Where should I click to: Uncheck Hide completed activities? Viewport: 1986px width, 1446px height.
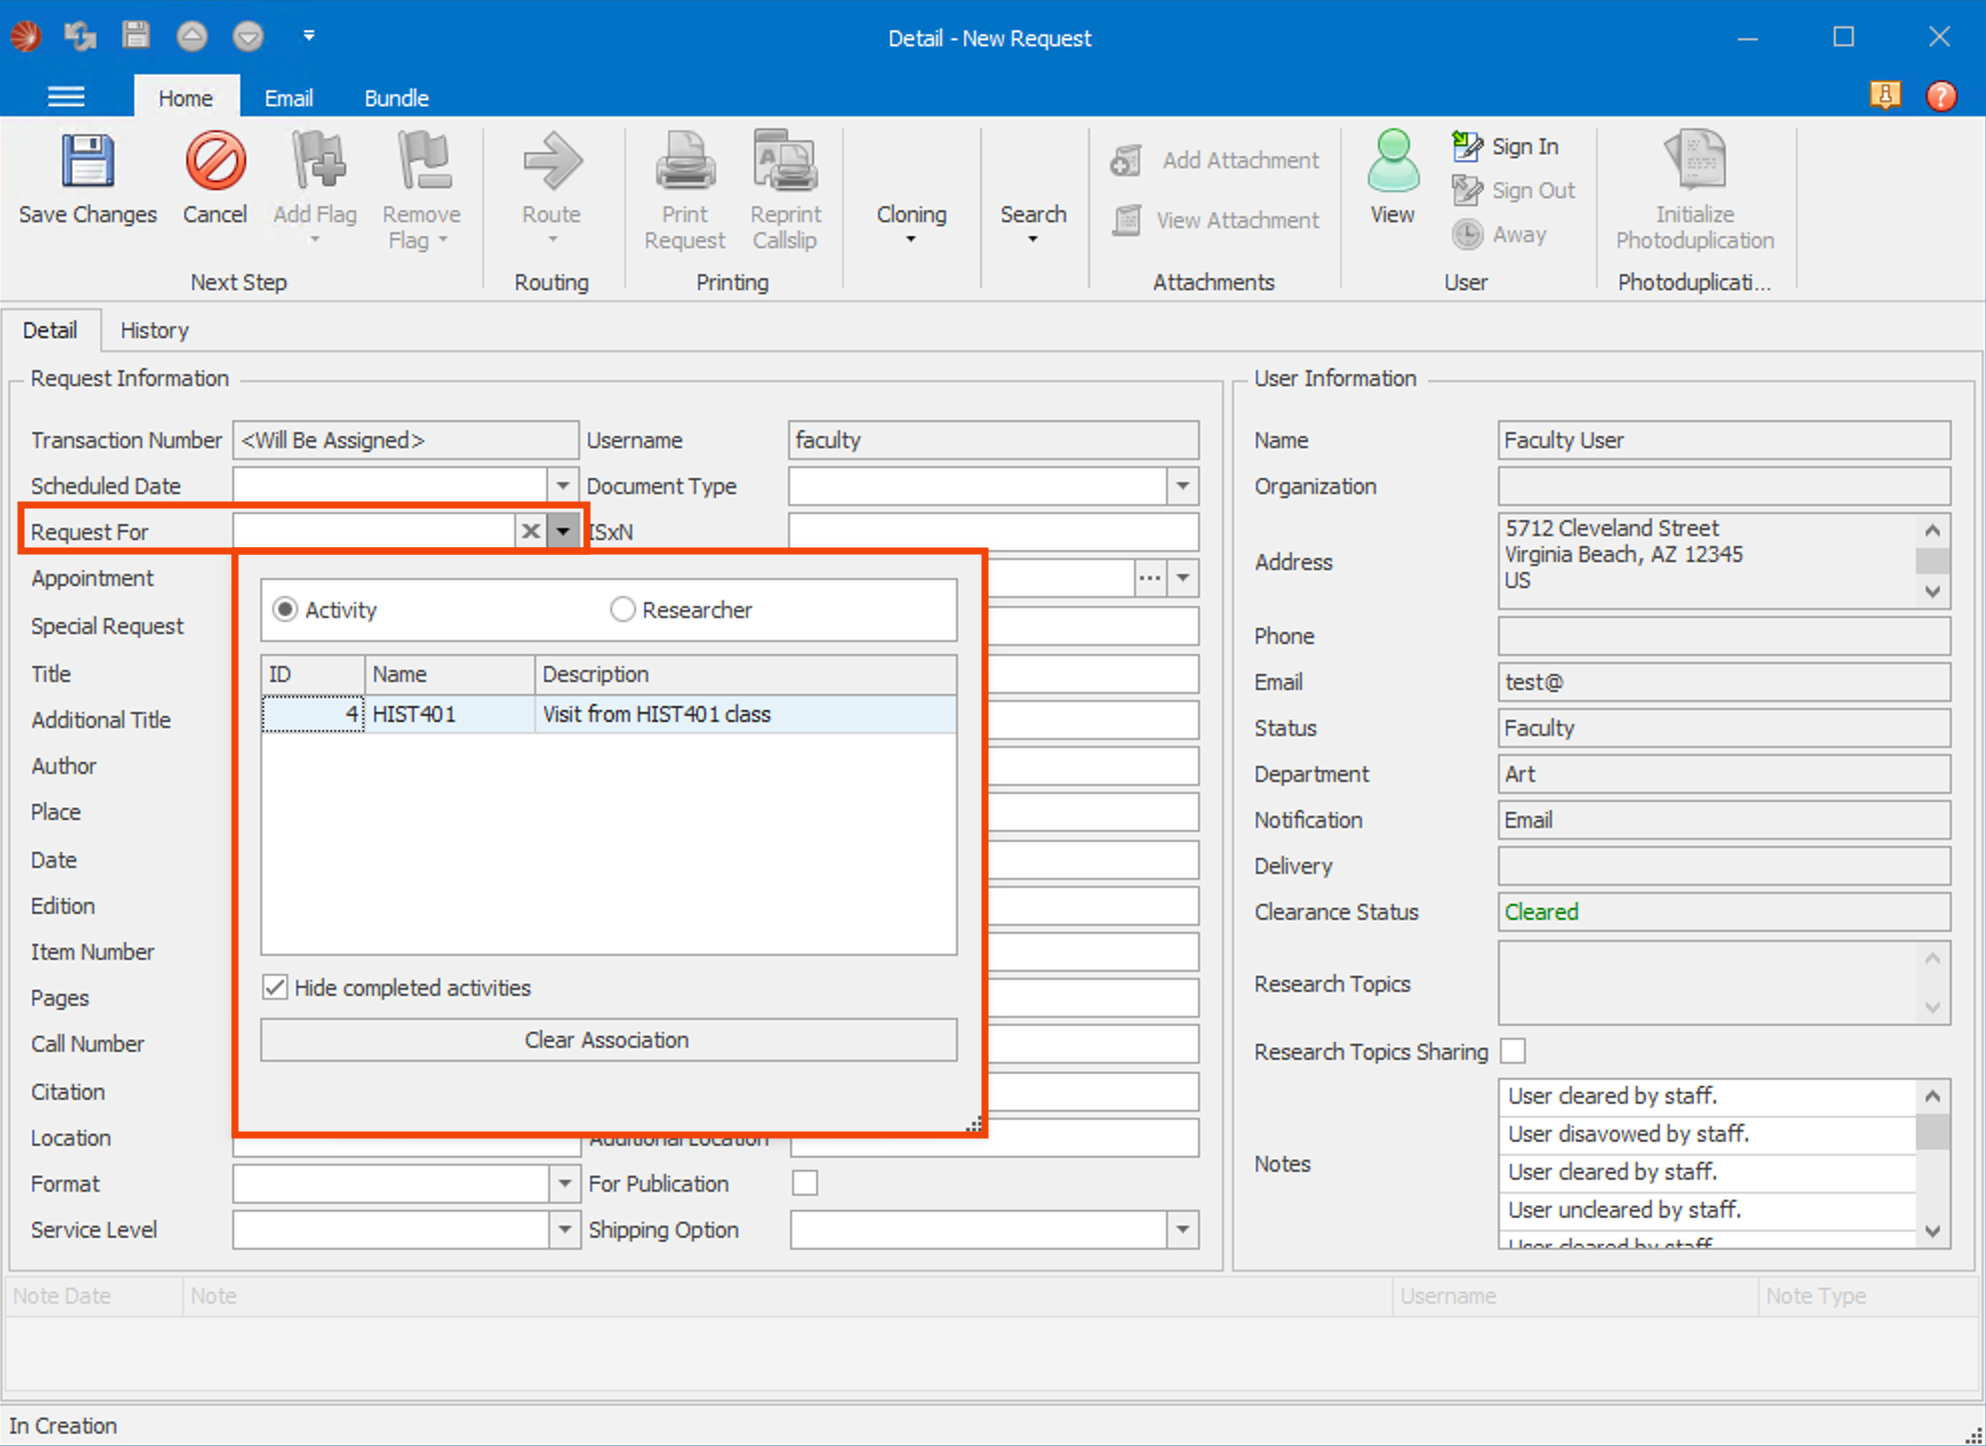pos(275,988)
